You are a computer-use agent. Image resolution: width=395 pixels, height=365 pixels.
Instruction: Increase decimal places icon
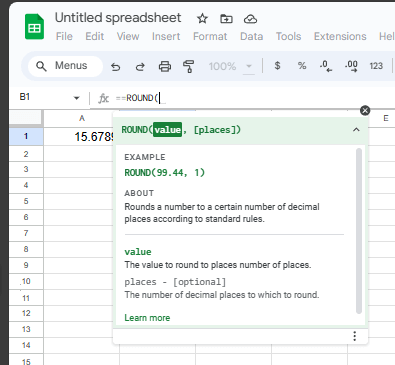[x=351, y=66]
